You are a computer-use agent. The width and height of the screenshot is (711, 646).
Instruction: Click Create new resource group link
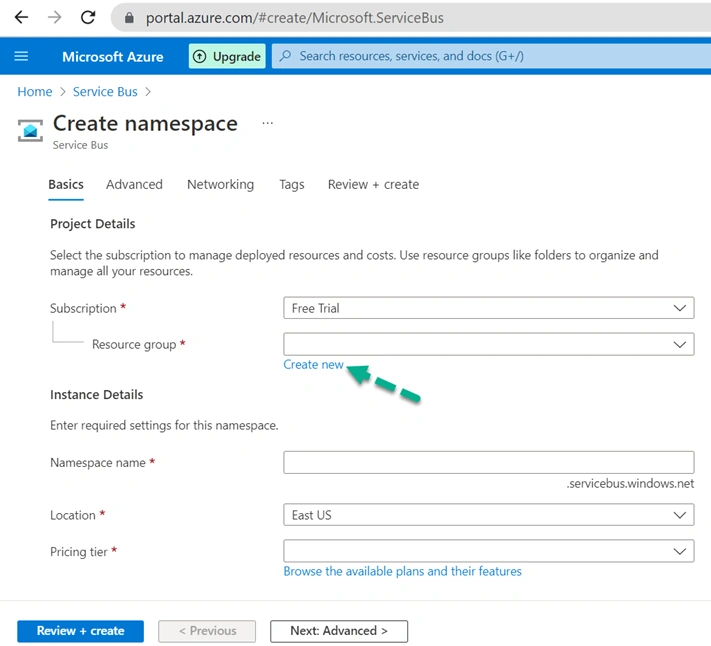point(313,364)
